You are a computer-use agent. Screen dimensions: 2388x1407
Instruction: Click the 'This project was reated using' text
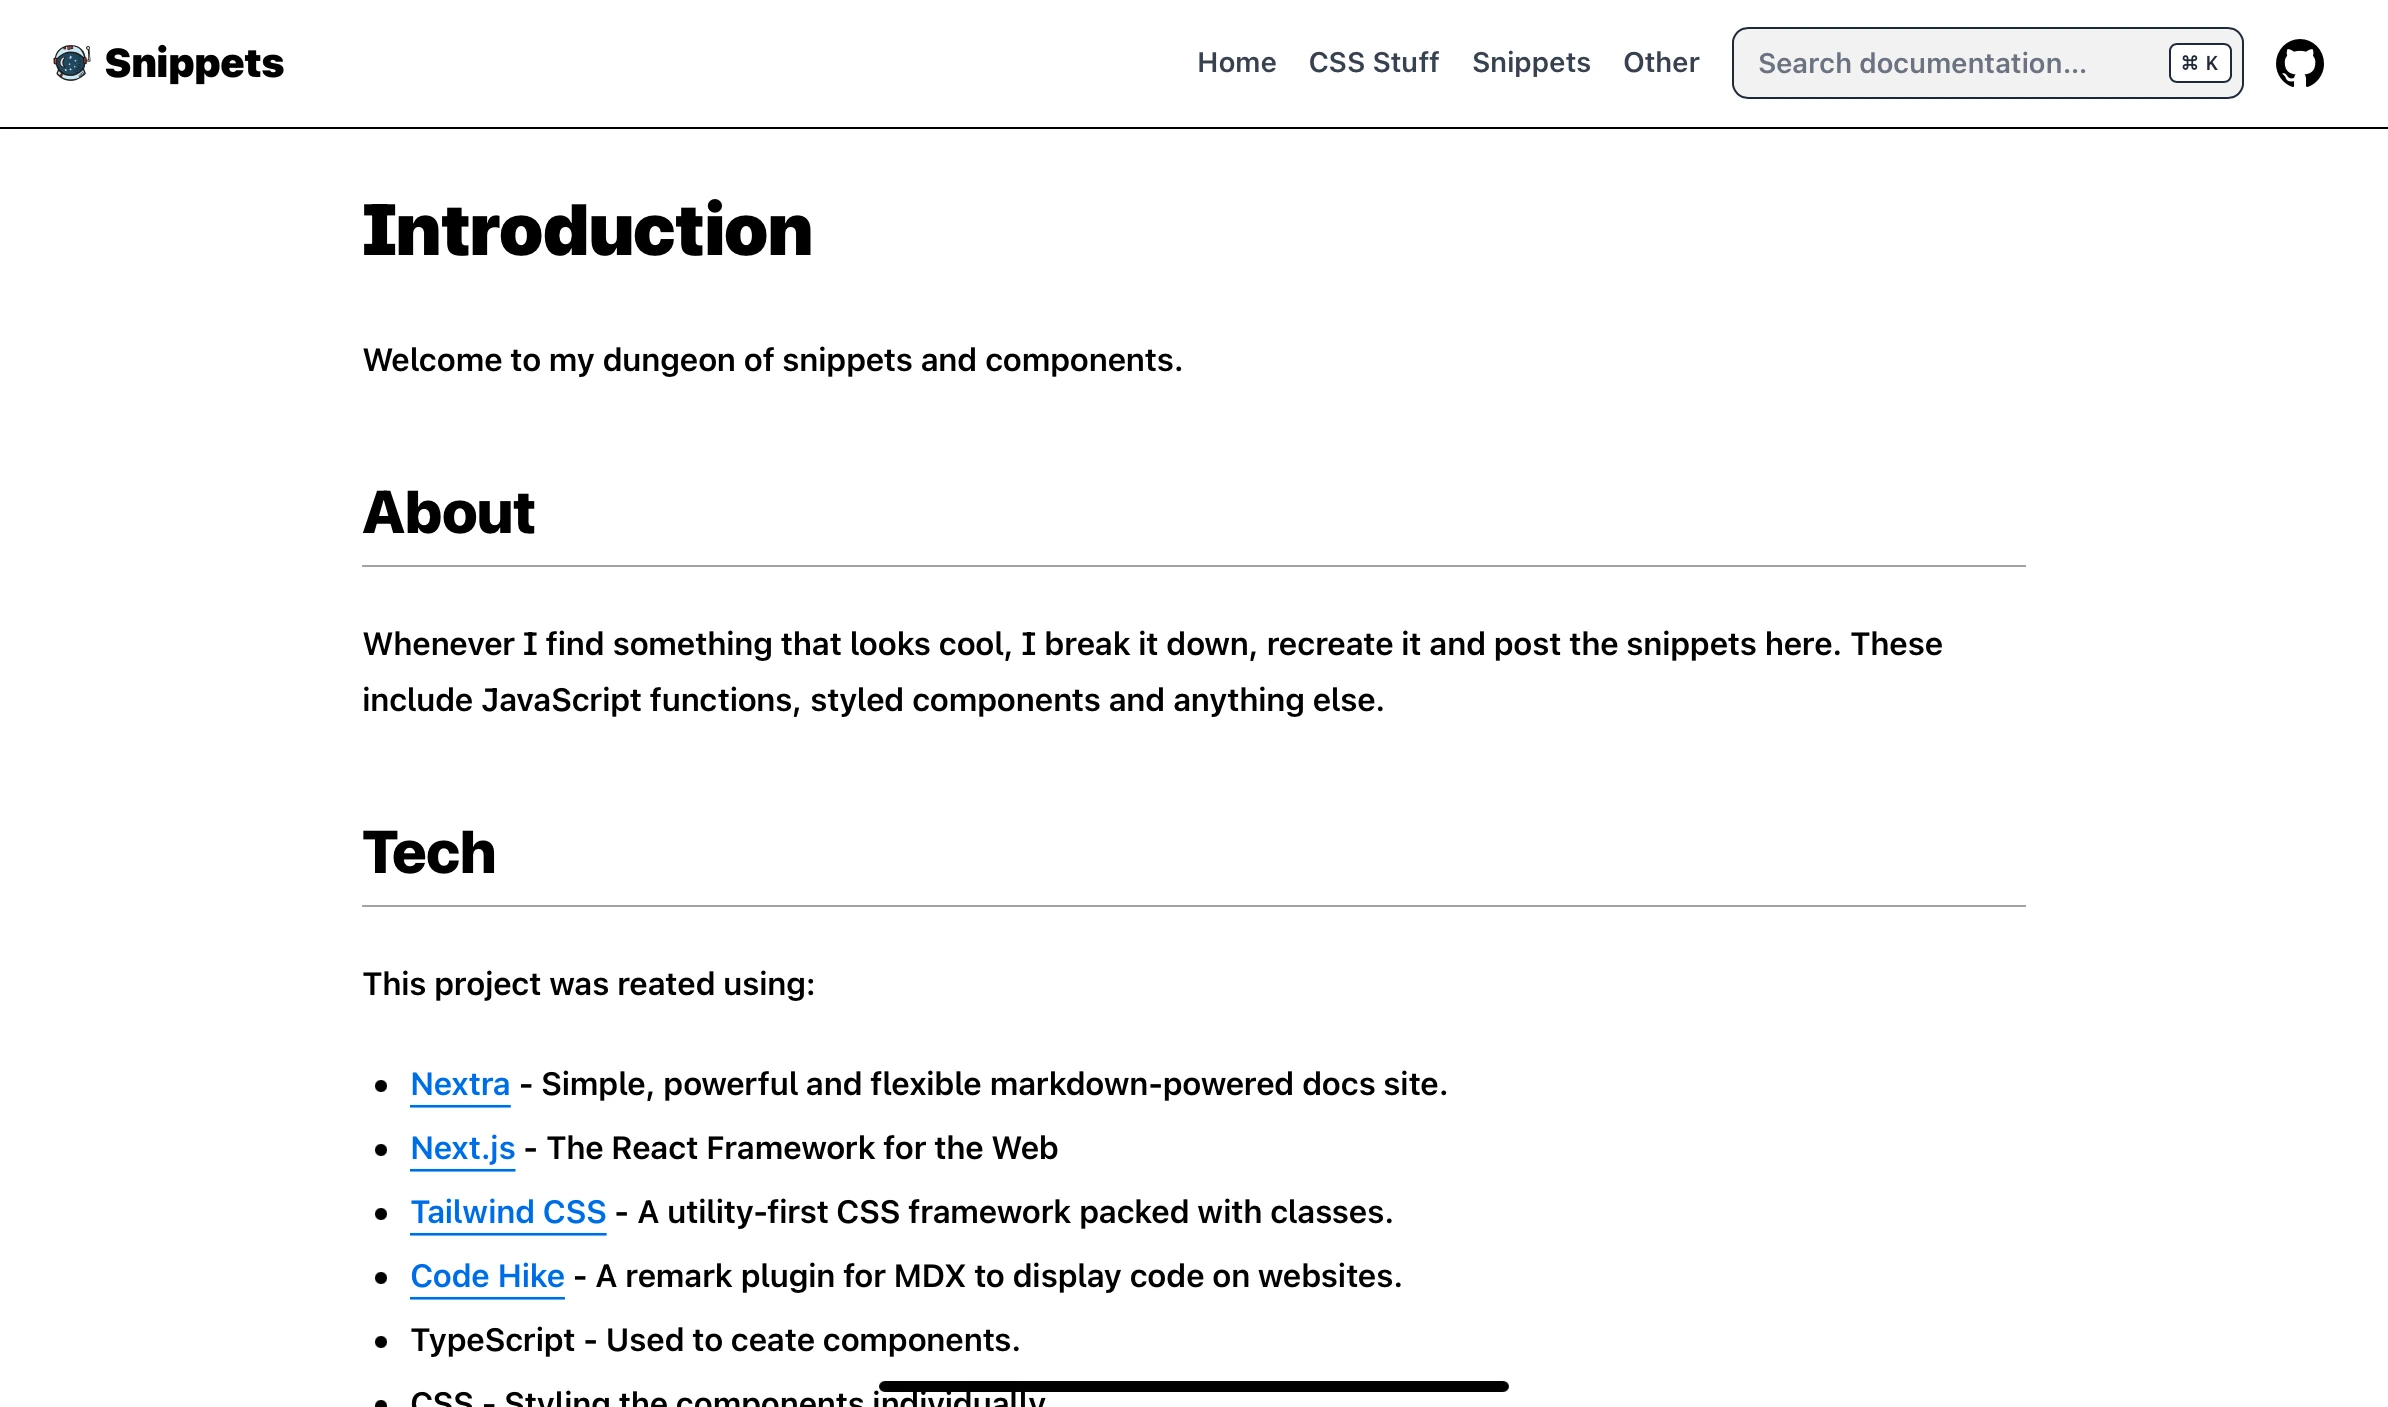pos(588,984)
